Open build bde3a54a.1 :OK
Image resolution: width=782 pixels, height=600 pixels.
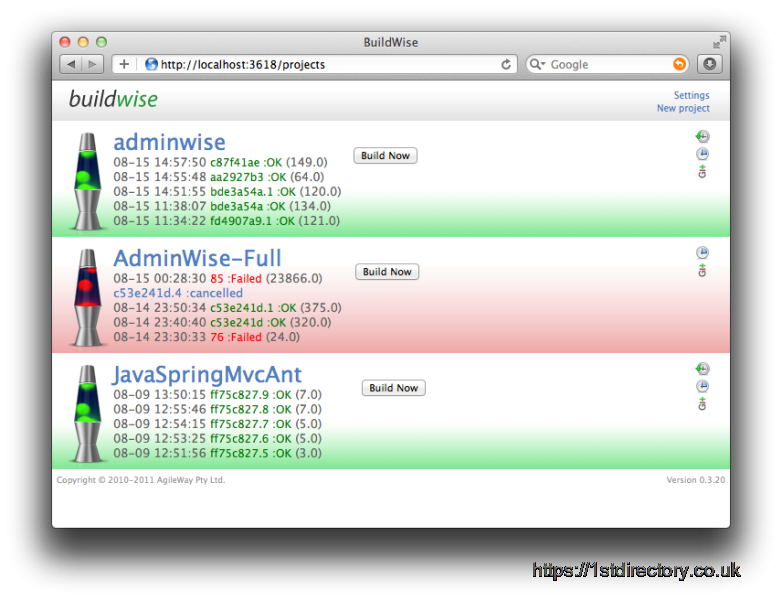coord(253,192)
